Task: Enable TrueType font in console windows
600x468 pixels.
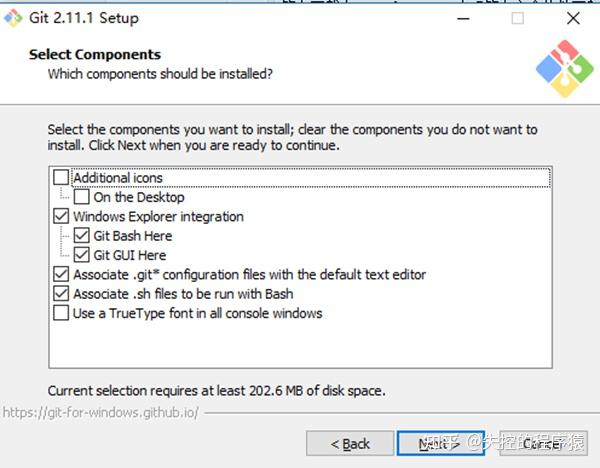Action: point(61,314)
